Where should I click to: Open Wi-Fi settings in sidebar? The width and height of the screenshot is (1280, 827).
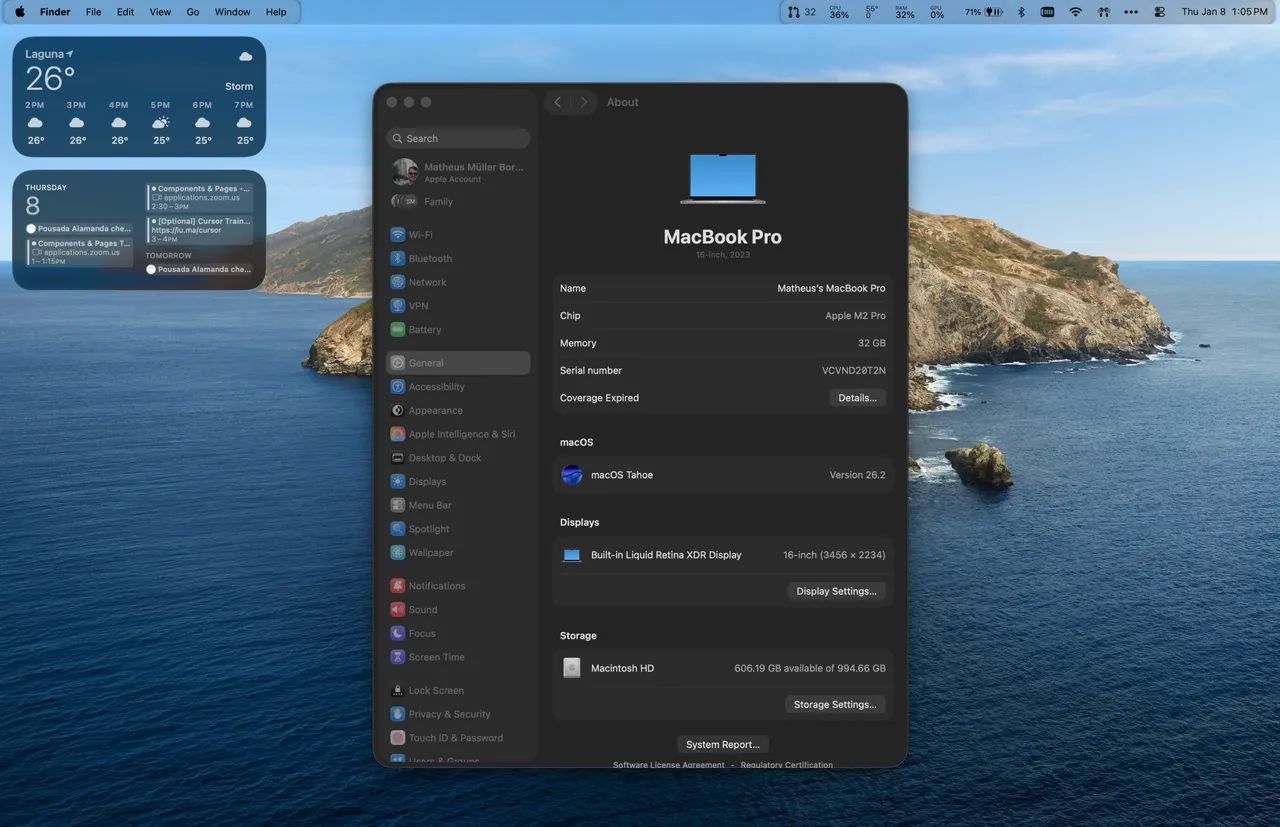[420, 235]
